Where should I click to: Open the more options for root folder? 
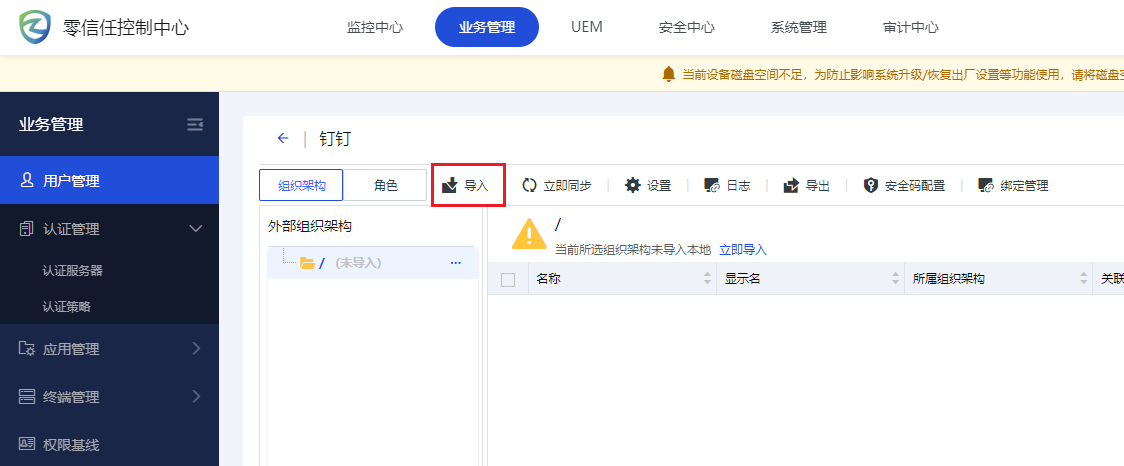(x=456, y=263)
